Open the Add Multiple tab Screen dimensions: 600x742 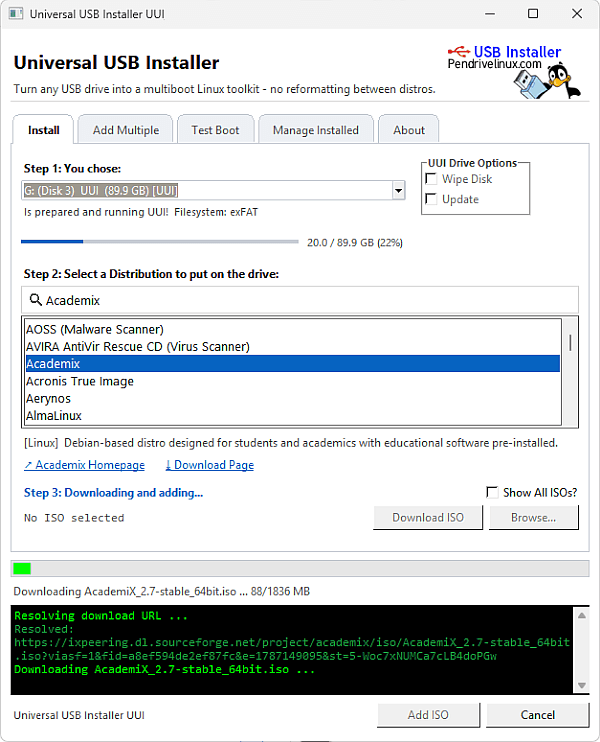126,130
